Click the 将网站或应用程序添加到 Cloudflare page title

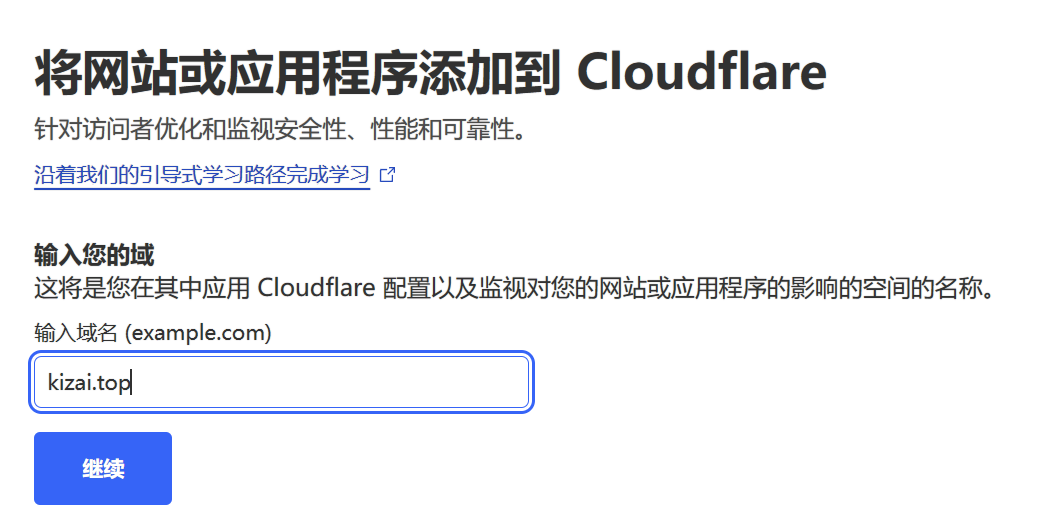[430, 72]
